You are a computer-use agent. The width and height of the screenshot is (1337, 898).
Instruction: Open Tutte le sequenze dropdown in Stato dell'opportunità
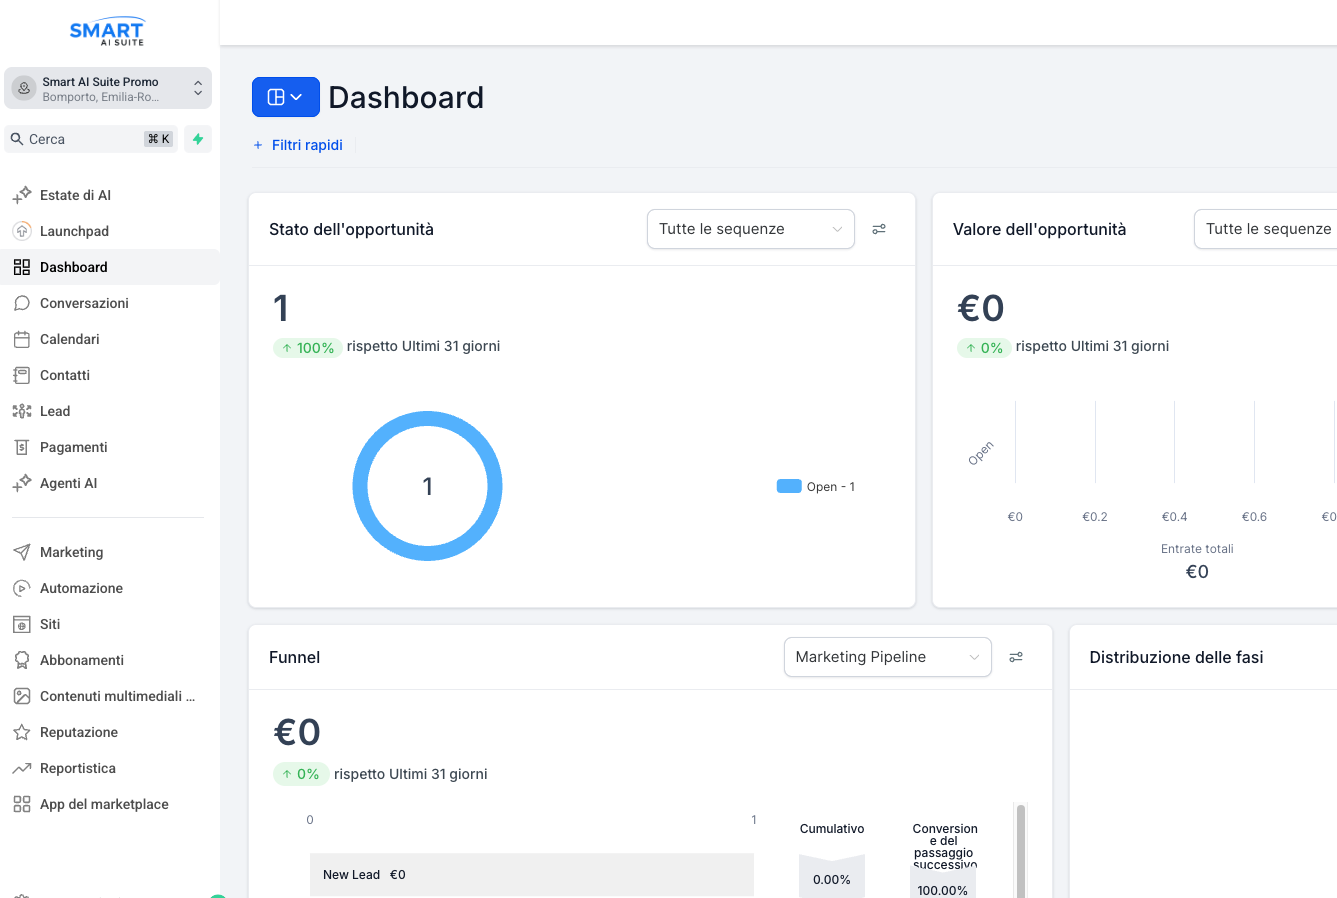pyautogui.click(x=750, y=229)
